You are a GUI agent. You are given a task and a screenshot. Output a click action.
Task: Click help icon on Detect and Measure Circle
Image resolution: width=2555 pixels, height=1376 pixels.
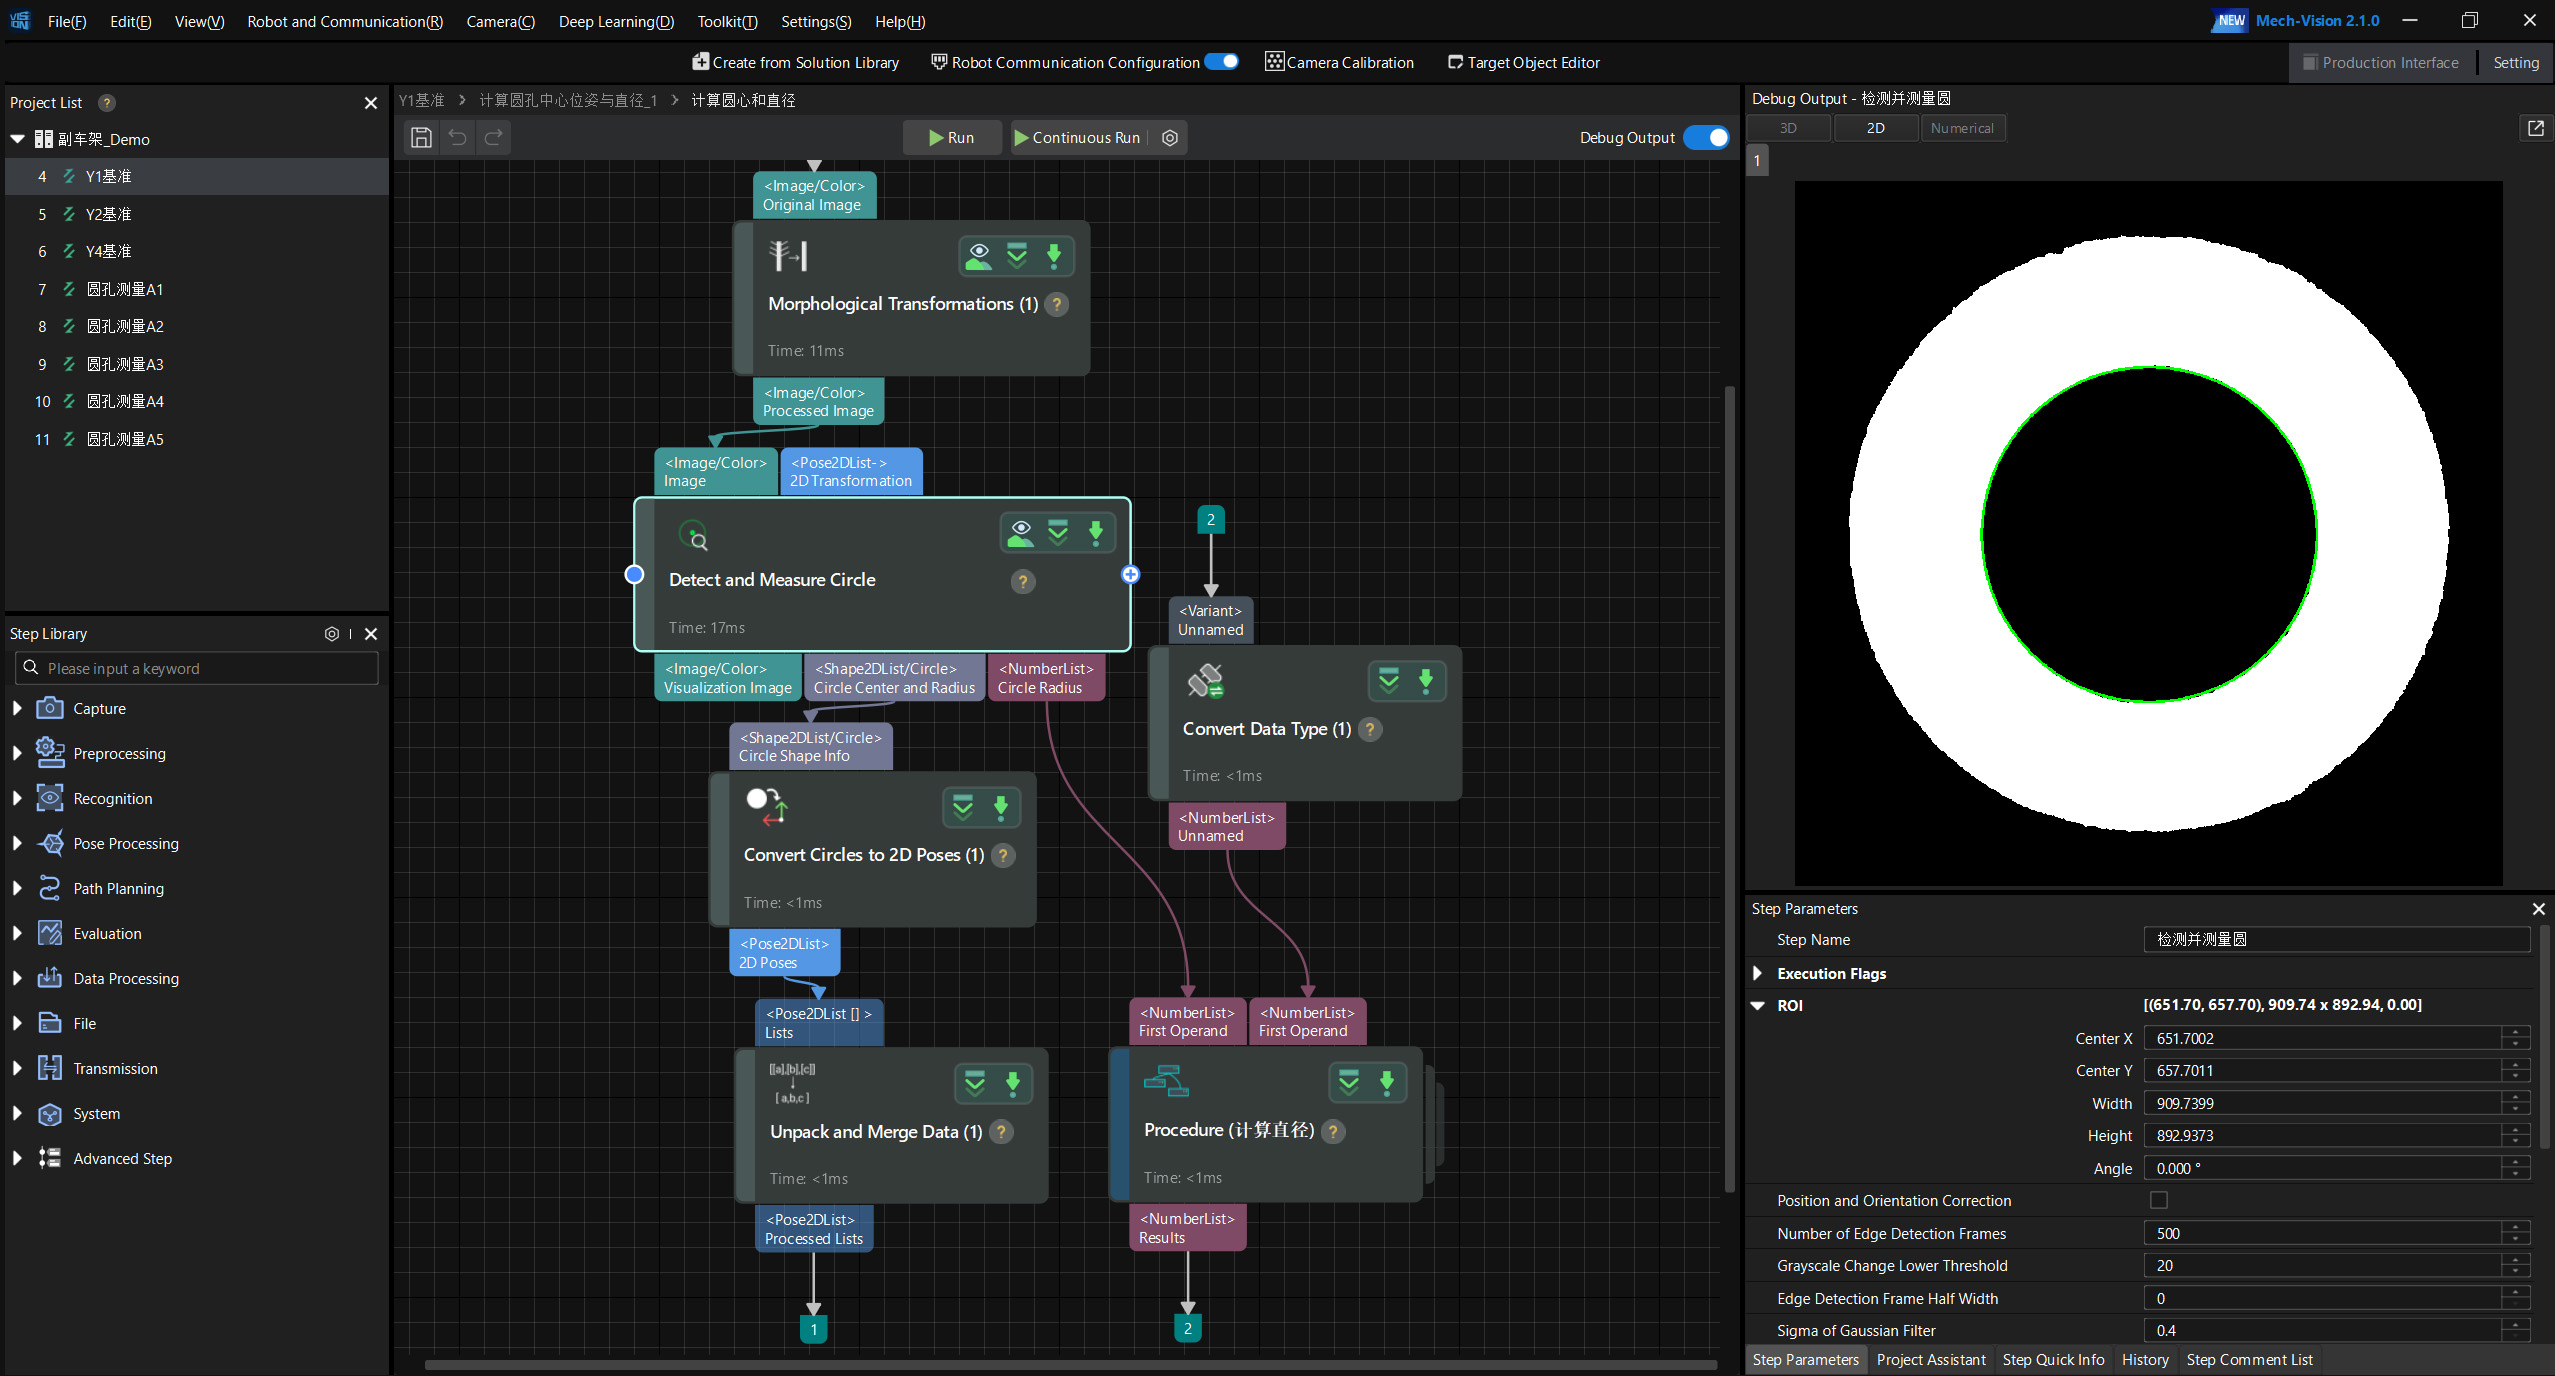point(1022,582)
